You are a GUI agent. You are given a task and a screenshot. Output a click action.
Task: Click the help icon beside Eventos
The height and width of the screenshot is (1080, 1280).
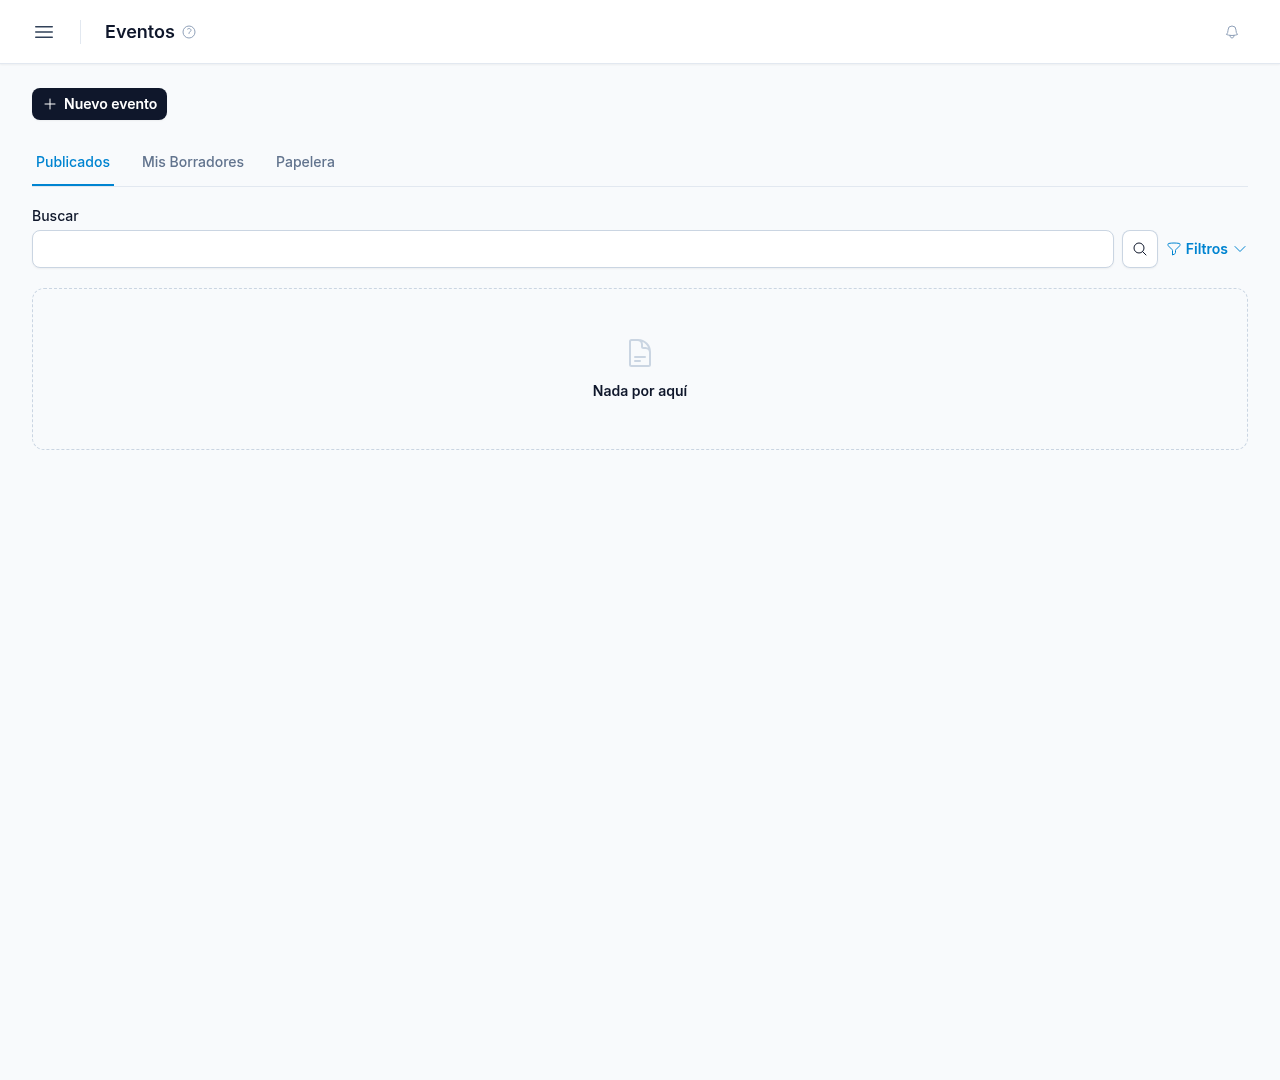pos(189,32)
